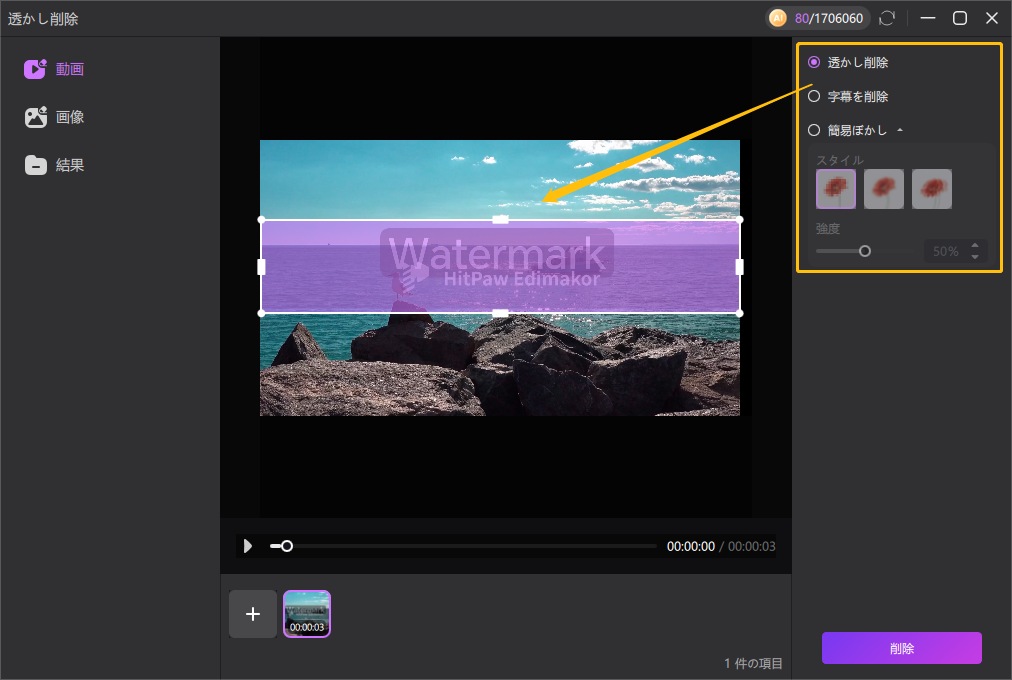Click the results (結果) folder icon

coord(36,165)
